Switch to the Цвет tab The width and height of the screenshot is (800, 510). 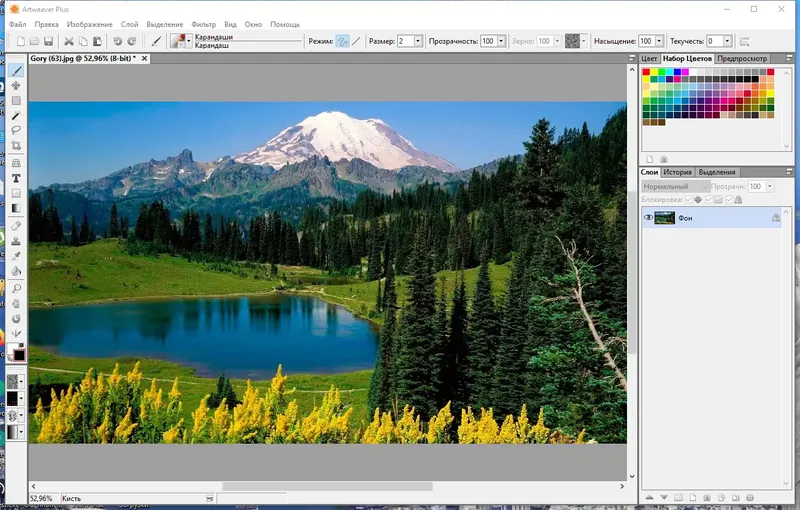click(x=649, y=59)
